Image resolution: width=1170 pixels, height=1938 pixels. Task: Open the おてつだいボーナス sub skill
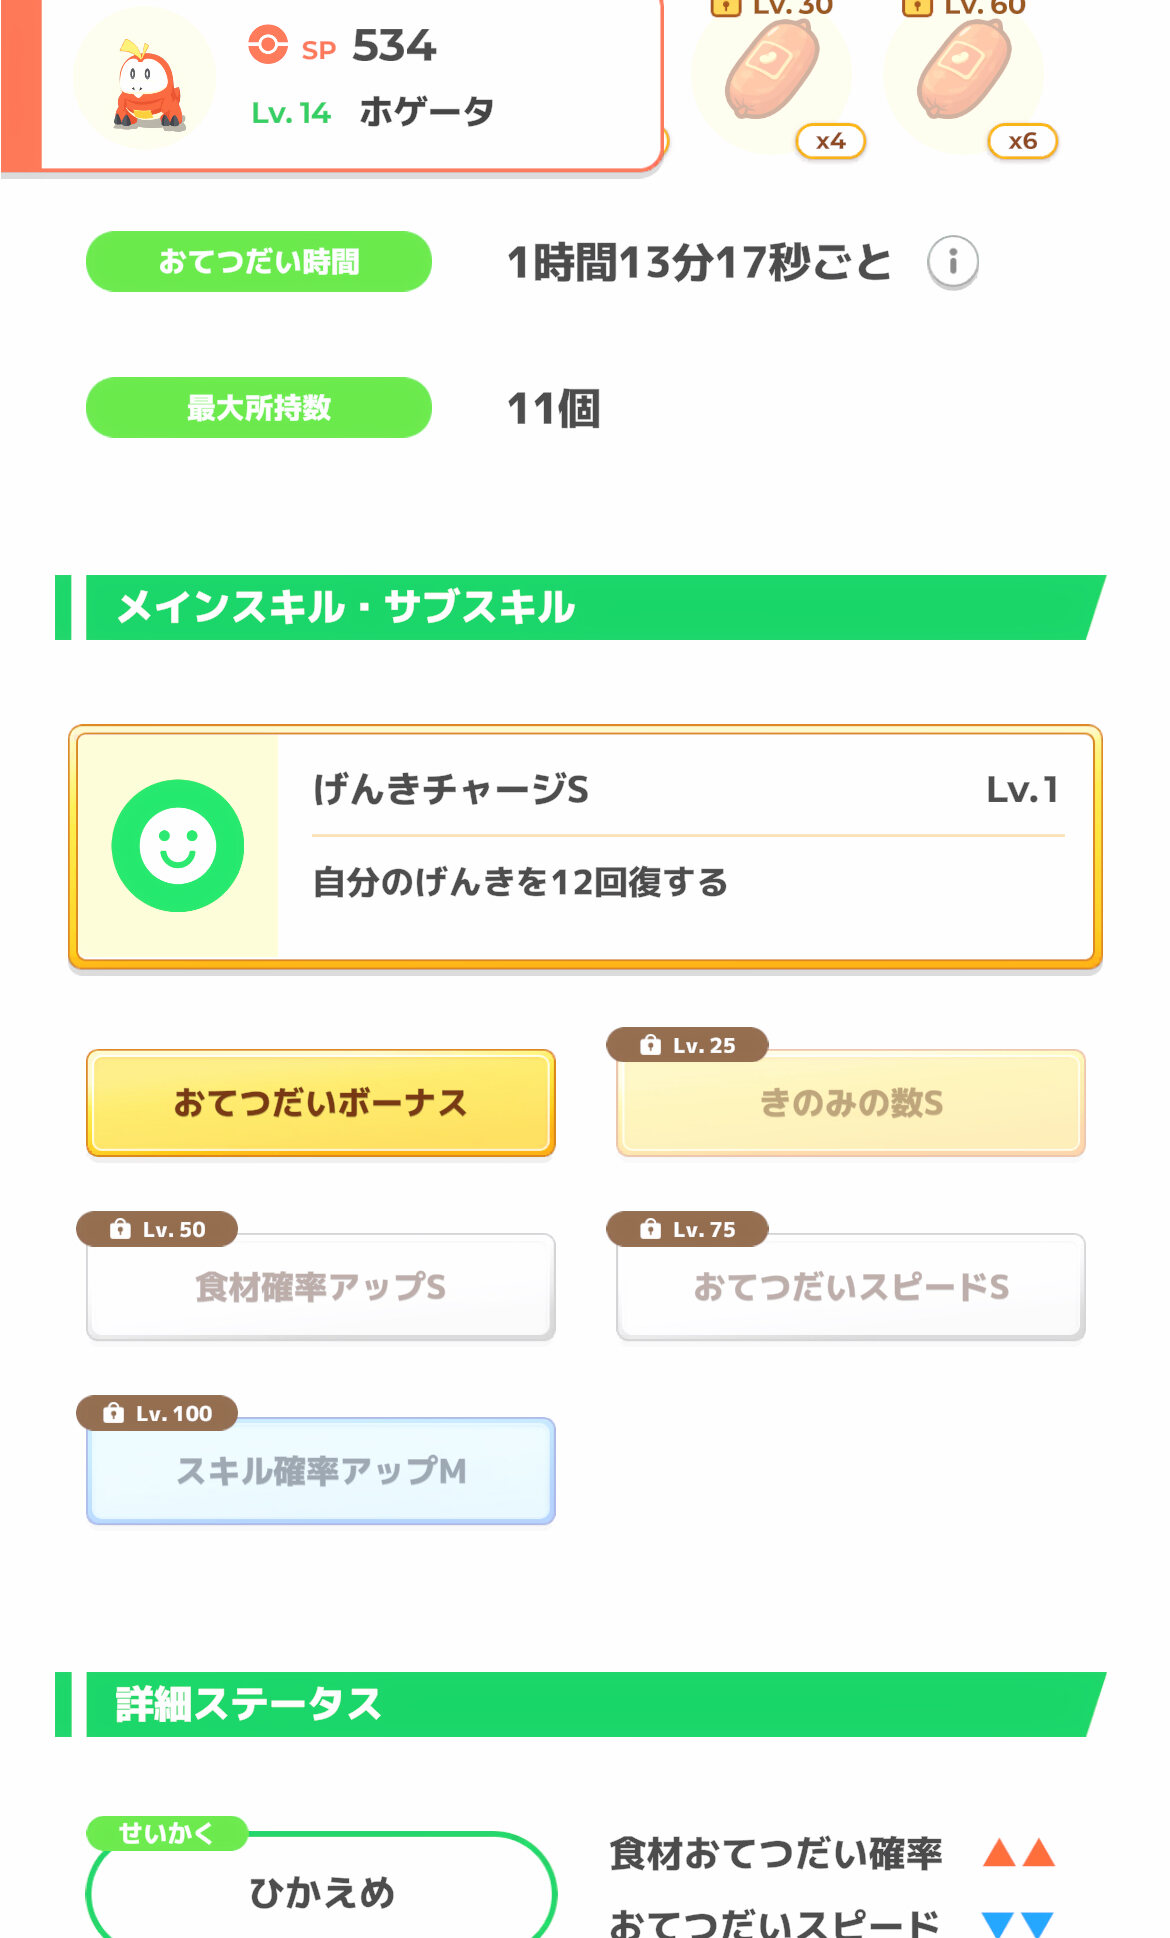[321, 1103]
